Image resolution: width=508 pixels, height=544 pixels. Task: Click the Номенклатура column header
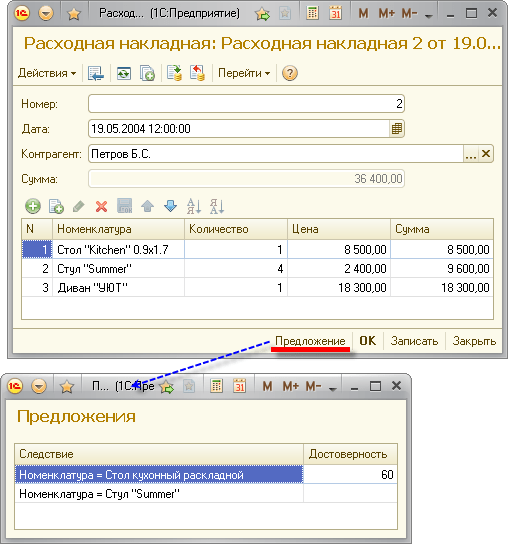(118, 229)
